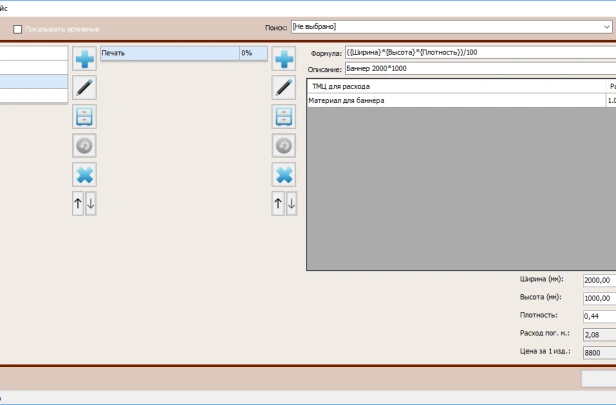The height and width of the screenshot is (405, 616).
Task: Click the Описание field with Баннер 2000*1000
Action: [x=480, y=69]
